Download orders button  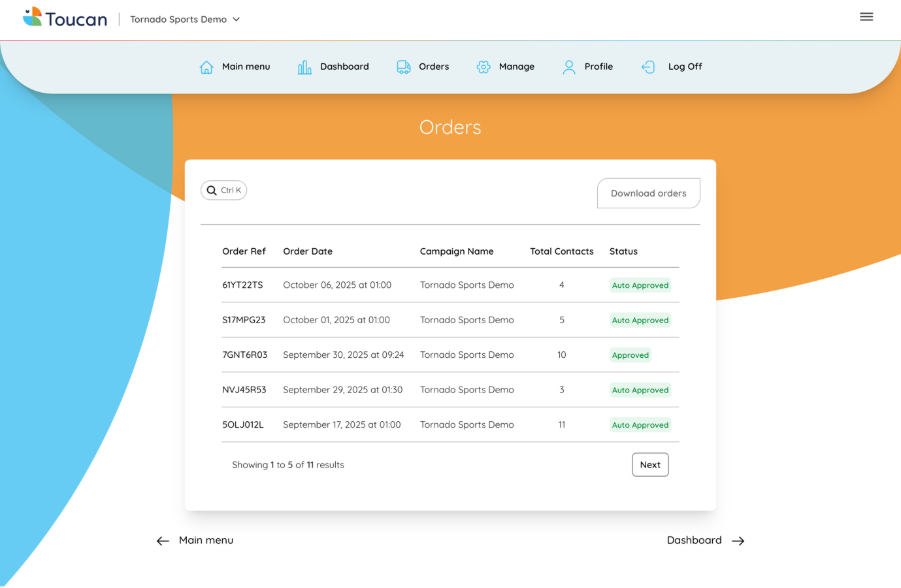[648, 193]
